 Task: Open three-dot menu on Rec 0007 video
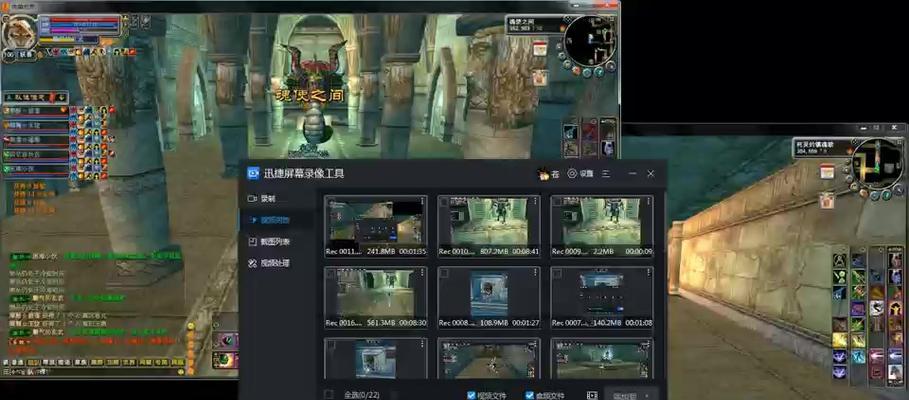pyautogui.click(x=648, y=272)
